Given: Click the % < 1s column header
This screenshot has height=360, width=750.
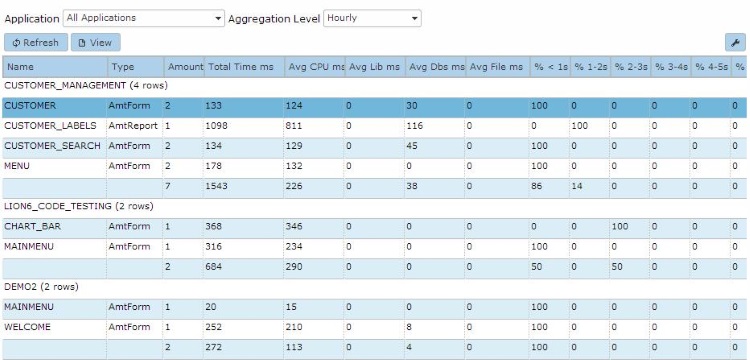Looking at the screenshot, I should tap(550, 67).
